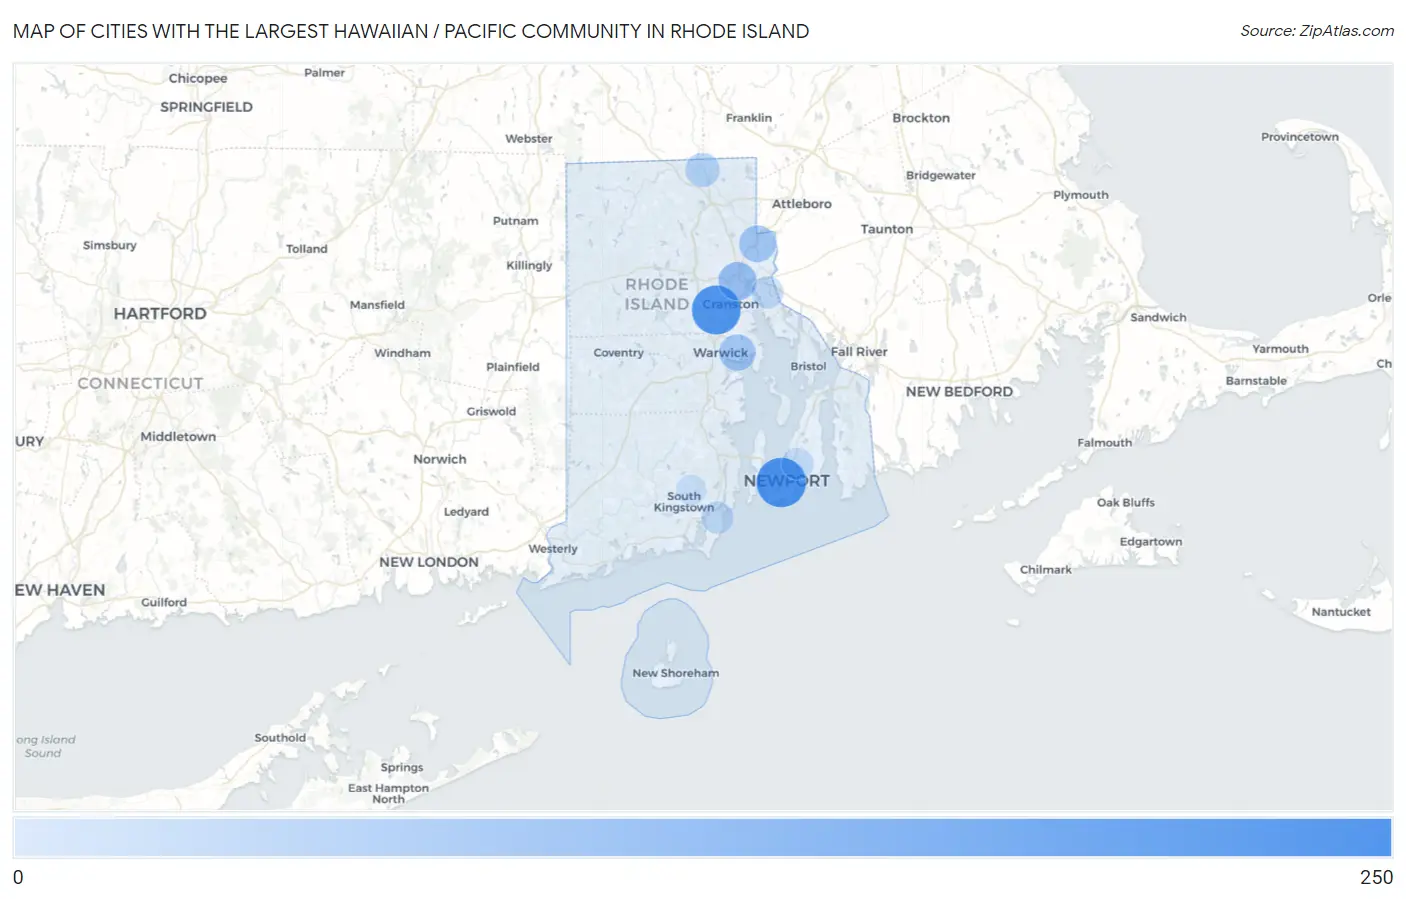
Task: Click the 'SPRINGFIELD' city label
Action: [x=206, y=107]
